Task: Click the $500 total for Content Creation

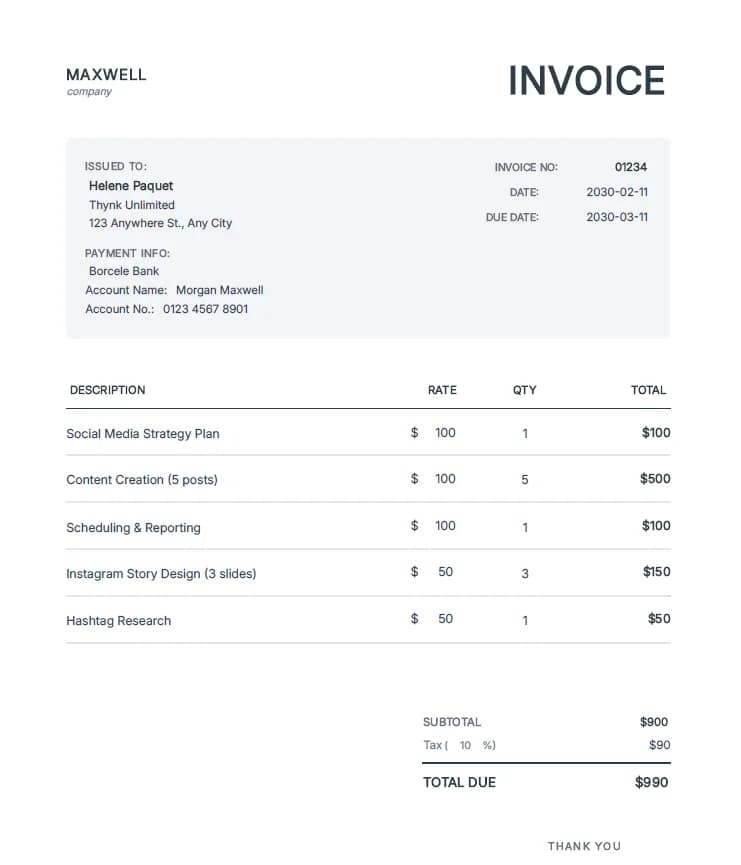Action: pyautogui.click(x=655, y=478)
